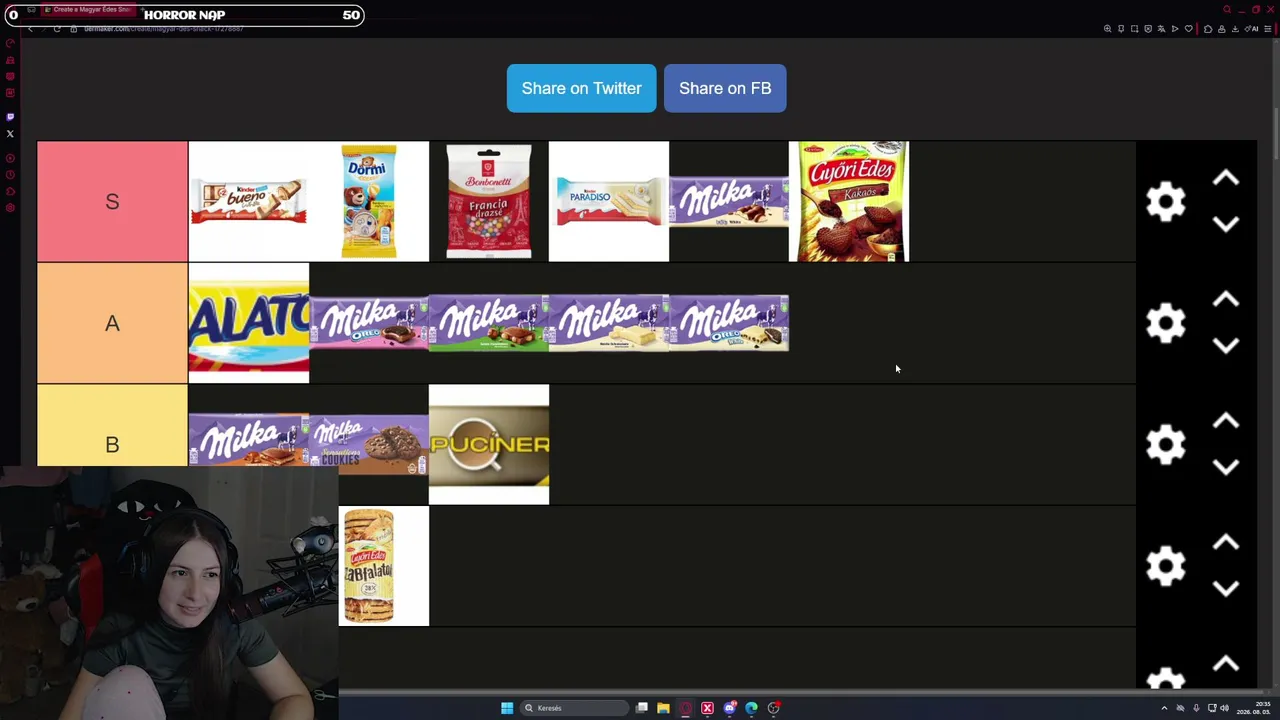Add page to bookmarks with heart icon
The height and width of the screenshot is (720, 1280).
point(1188,29)
